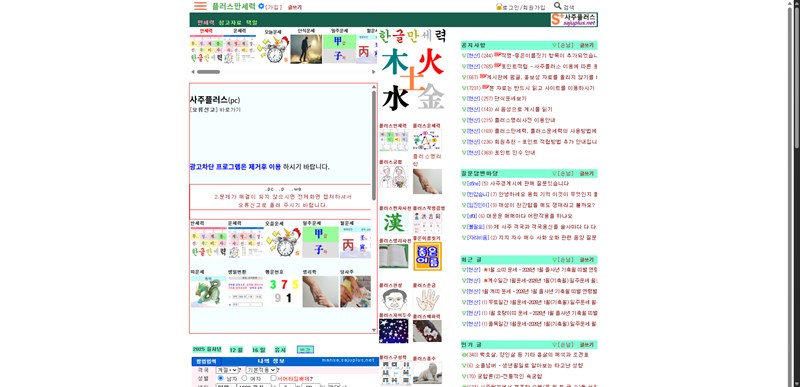Open the 플러스만세력 sidebar chart icon

click(x=393, y=140)
